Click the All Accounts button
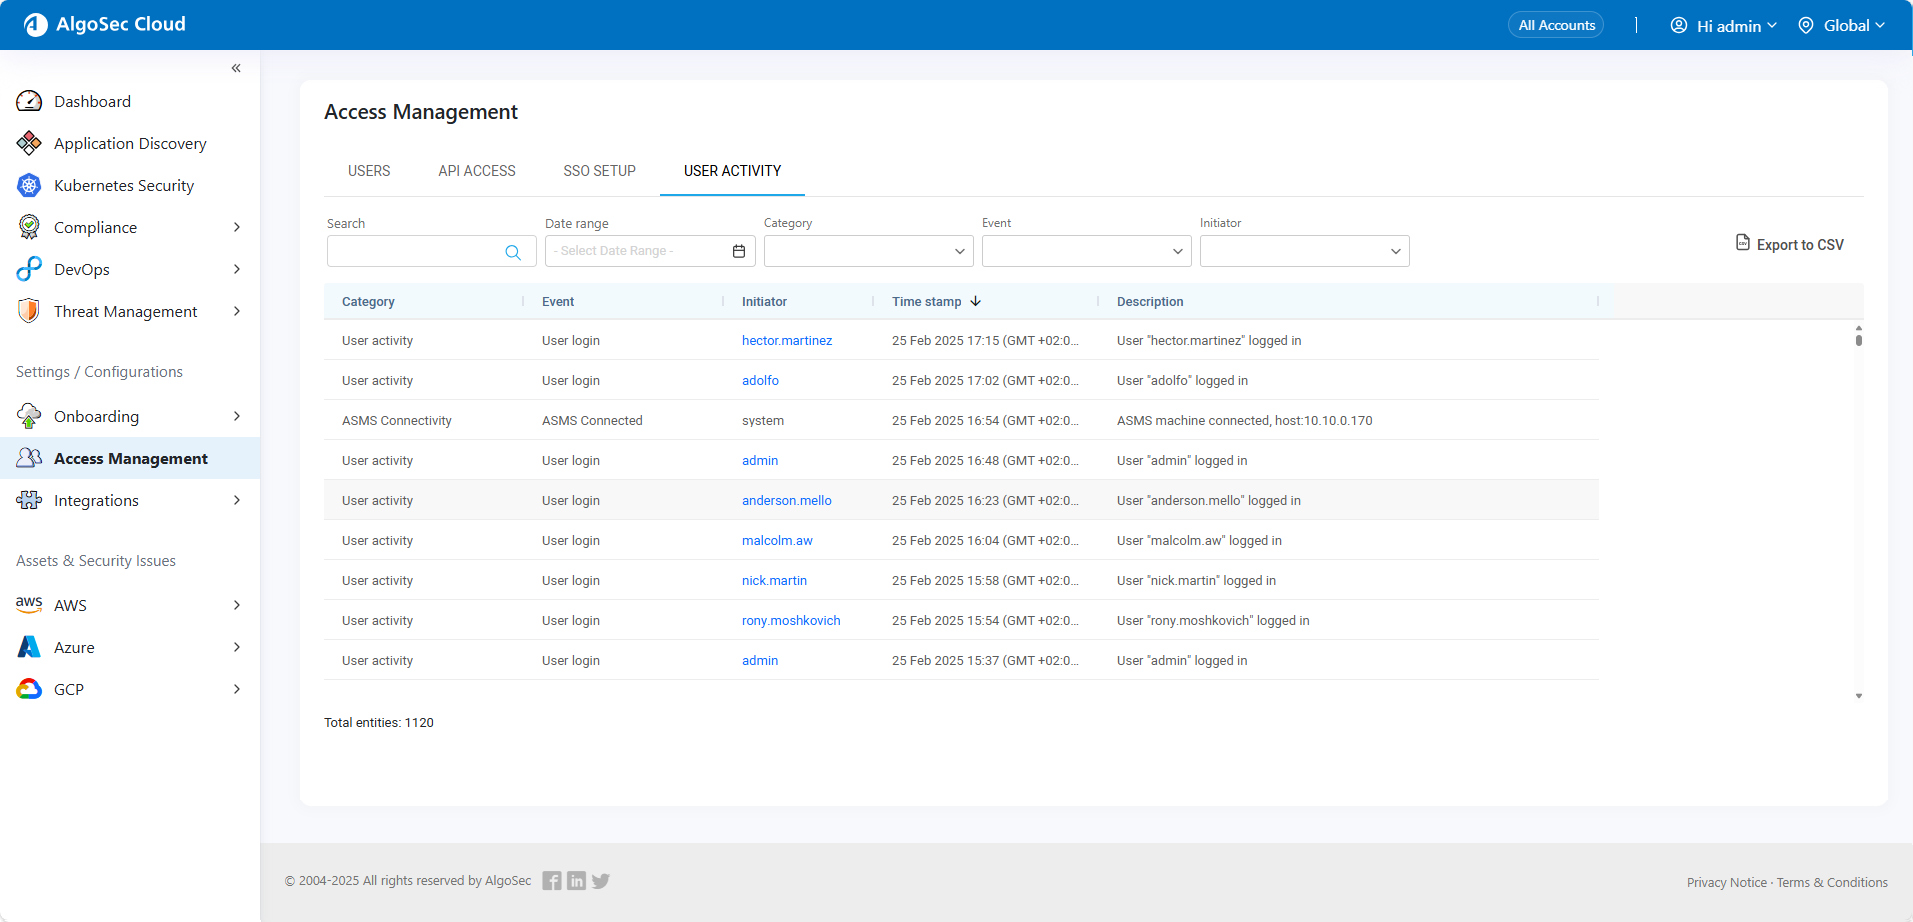 point(1556,25)
